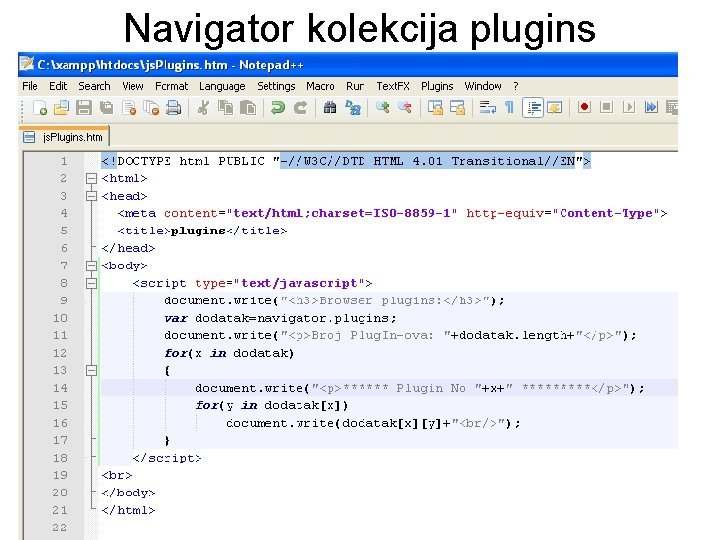
Task: Click the Synchronize horizontal scrolling icon
Action: [x=457, y=108]
